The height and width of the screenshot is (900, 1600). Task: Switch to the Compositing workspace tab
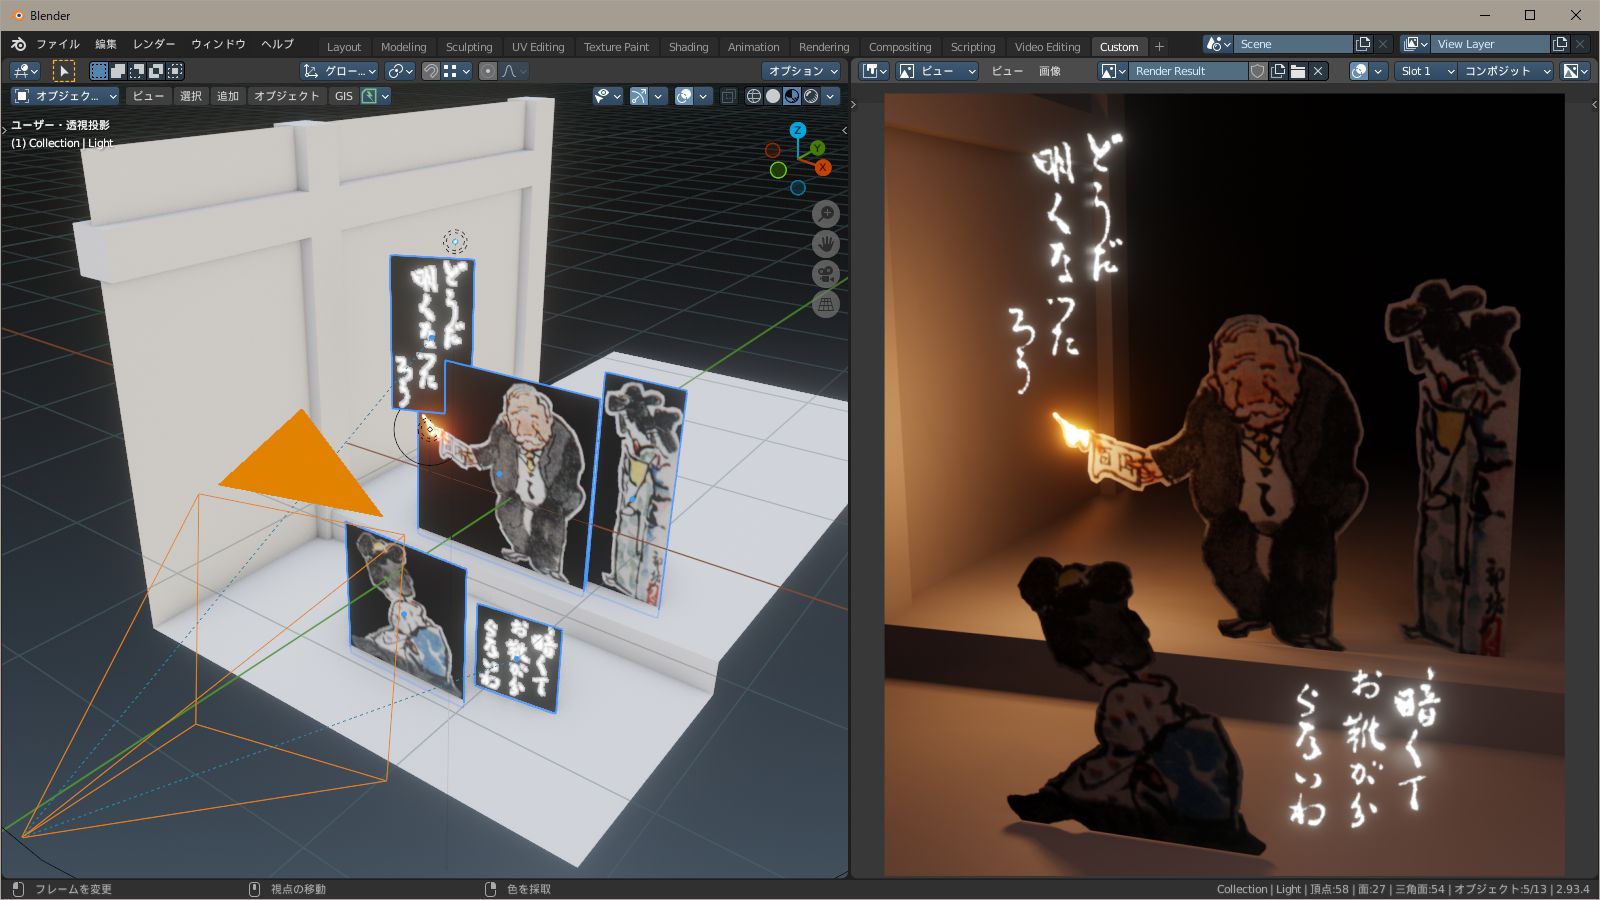coord(900,47)
